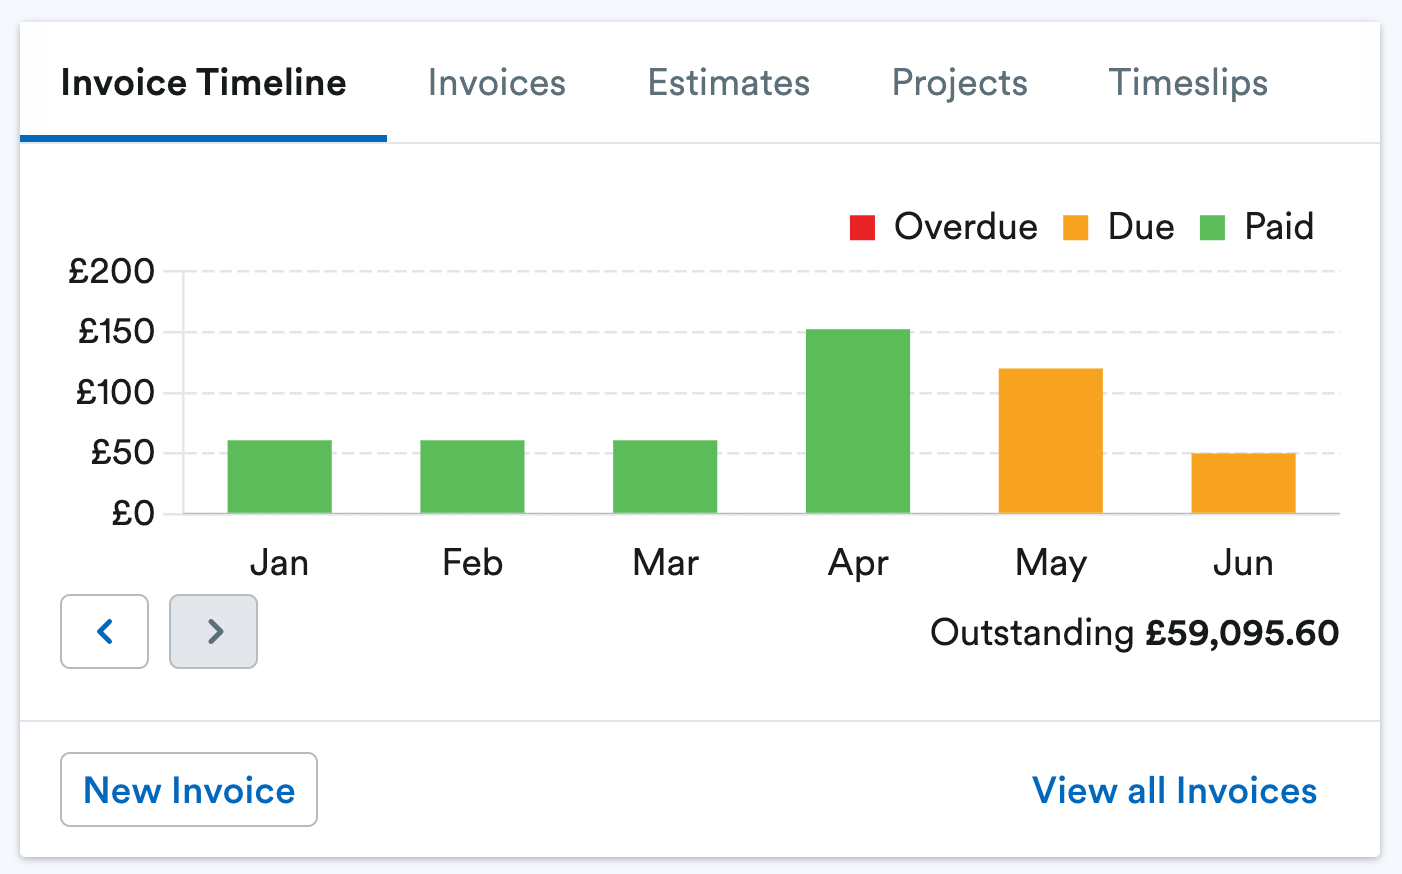Select the Invoice Timeline tab
This screenshot has height=874, width=1402.
pyautogui.click(x=203, y=82)
